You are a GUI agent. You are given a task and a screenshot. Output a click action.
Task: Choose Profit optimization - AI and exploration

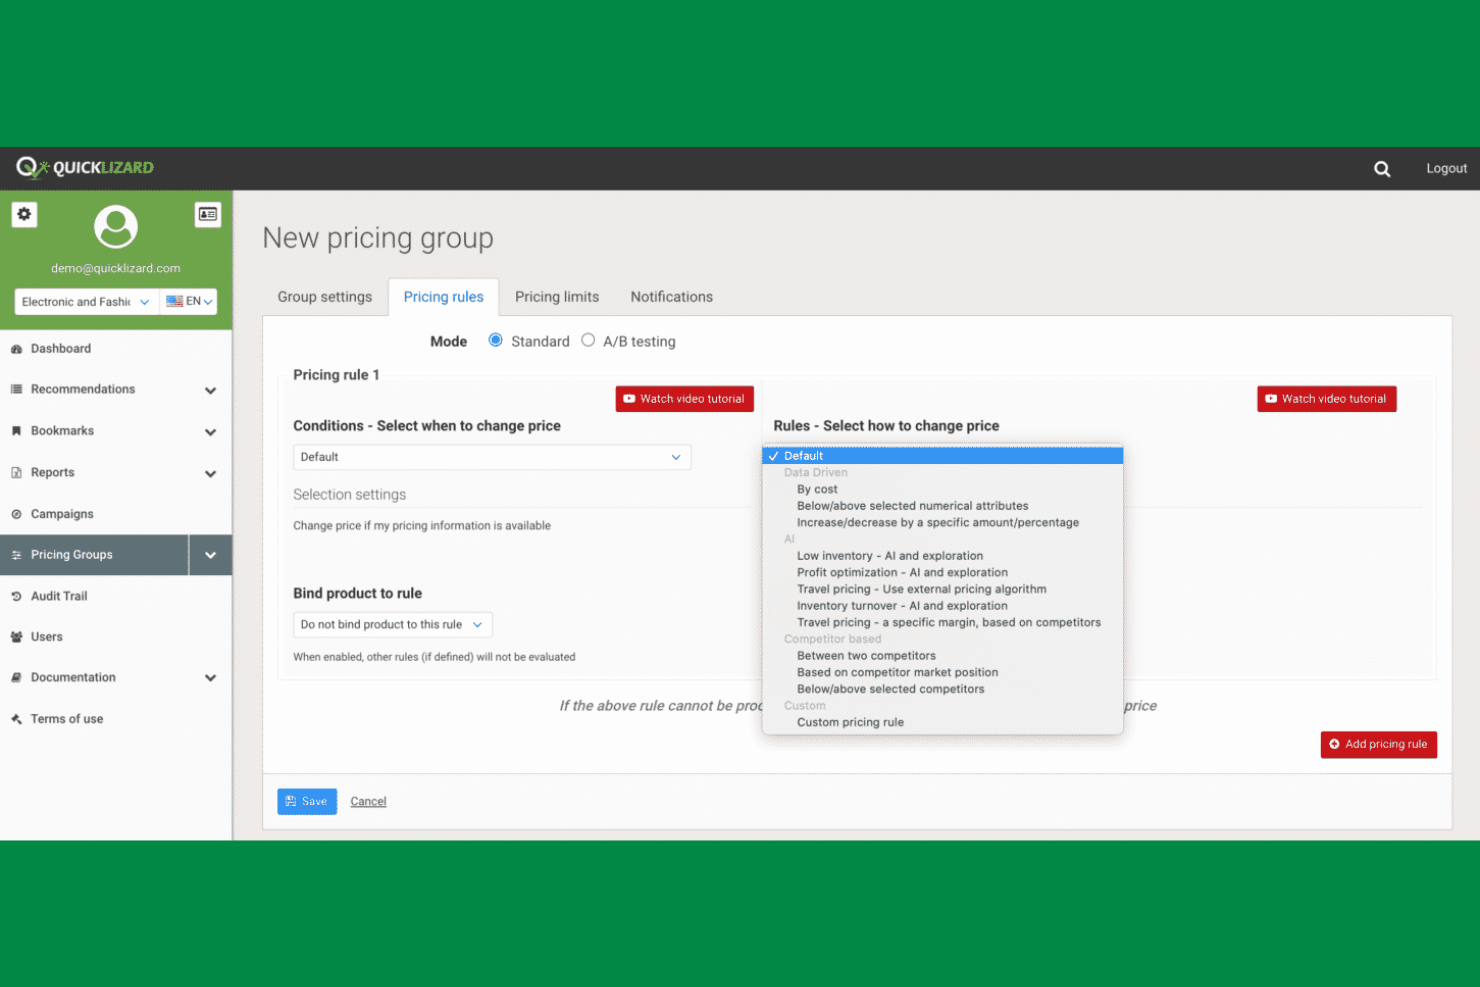pos(901,572)
